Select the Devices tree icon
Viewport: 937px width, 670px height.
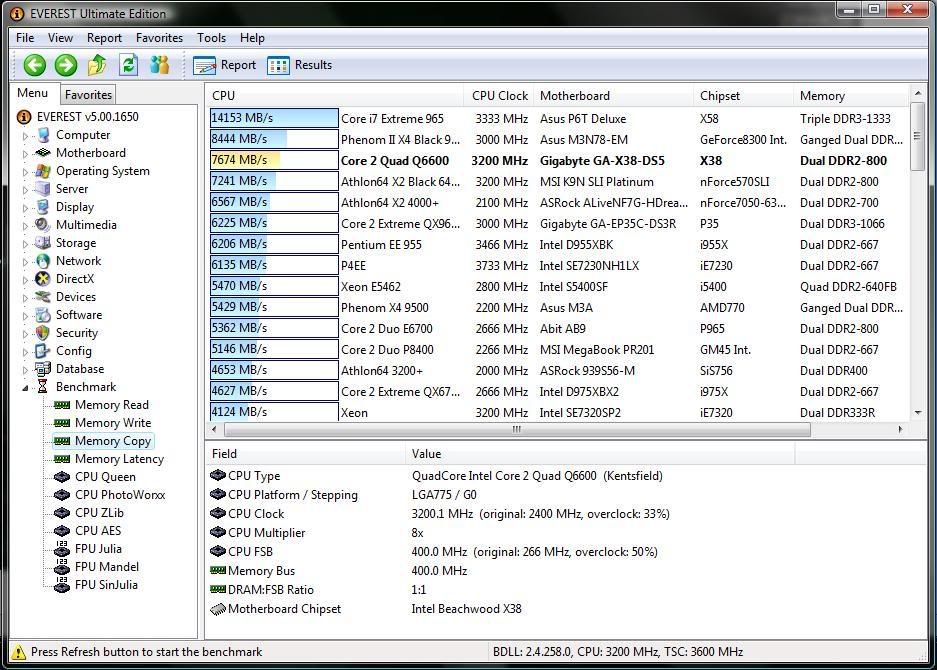43,296
